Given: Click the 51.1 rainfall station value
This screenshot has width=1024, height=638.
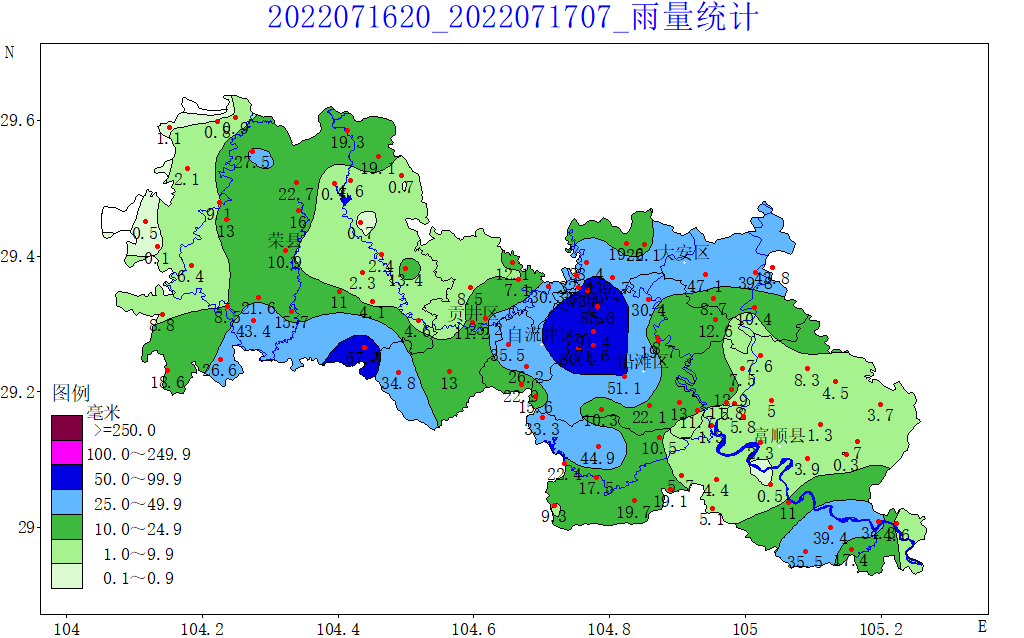Looking at the screenshot, I should click(x=624, y=388).
